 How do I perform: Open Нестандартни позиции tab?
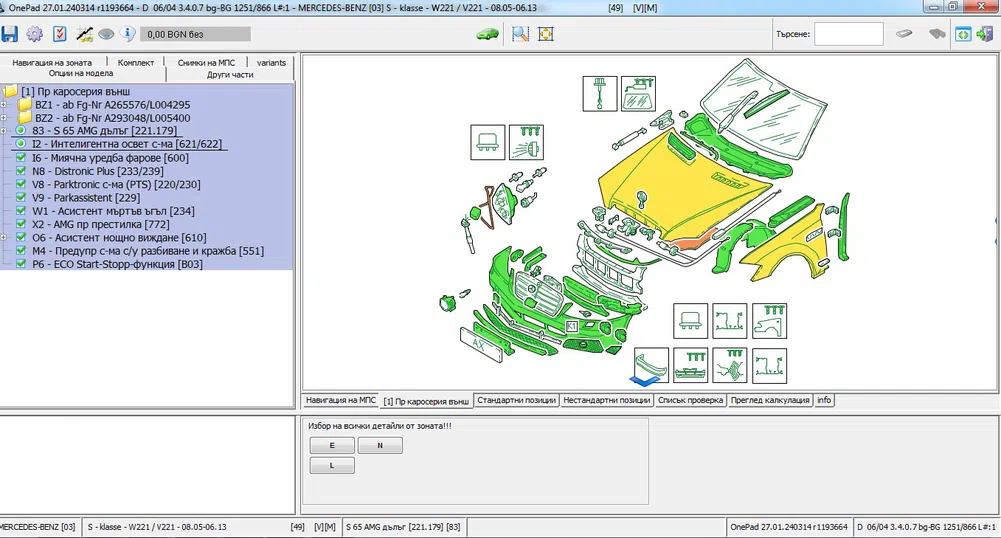click(x=606, y=400)
